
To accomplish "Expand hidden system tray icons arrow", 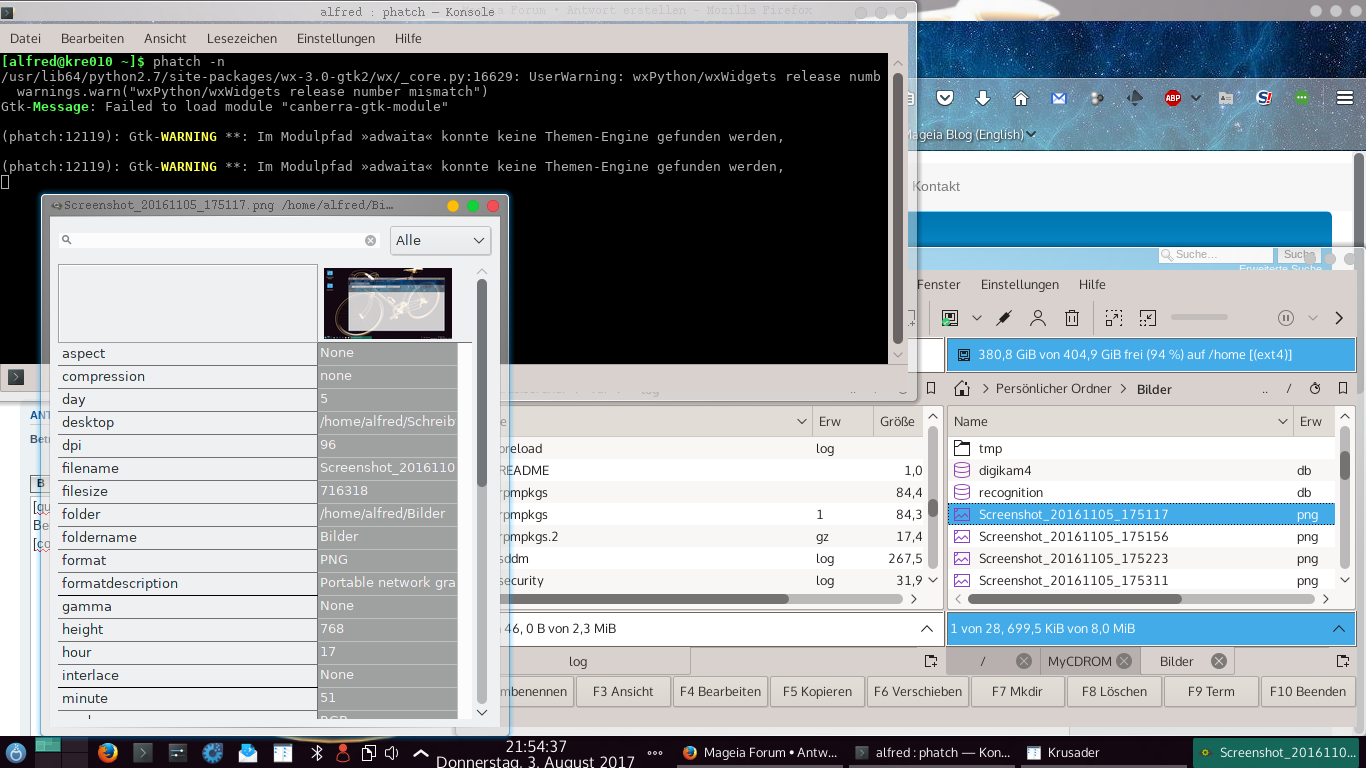I will pyautogui.click(x=421, y=753).
